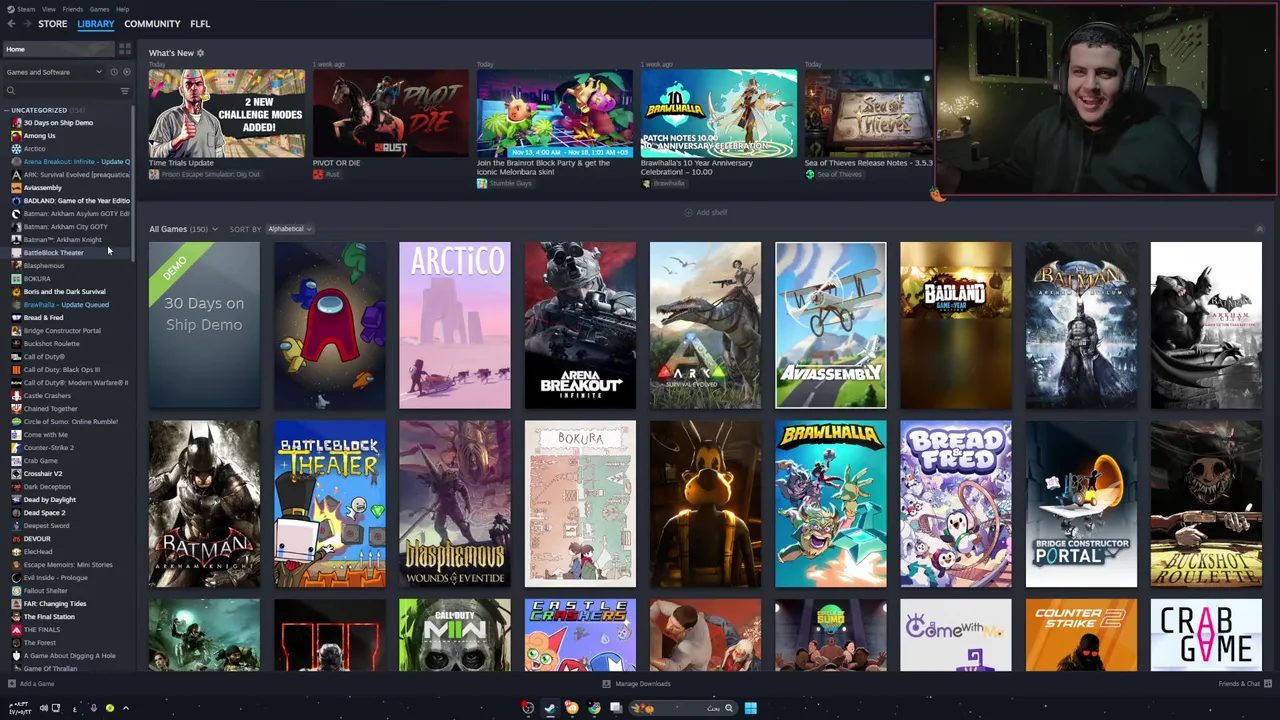Click Aviassembly icon in sidebar list
Screen dimensions: 1280x720
tap(16, 188)
